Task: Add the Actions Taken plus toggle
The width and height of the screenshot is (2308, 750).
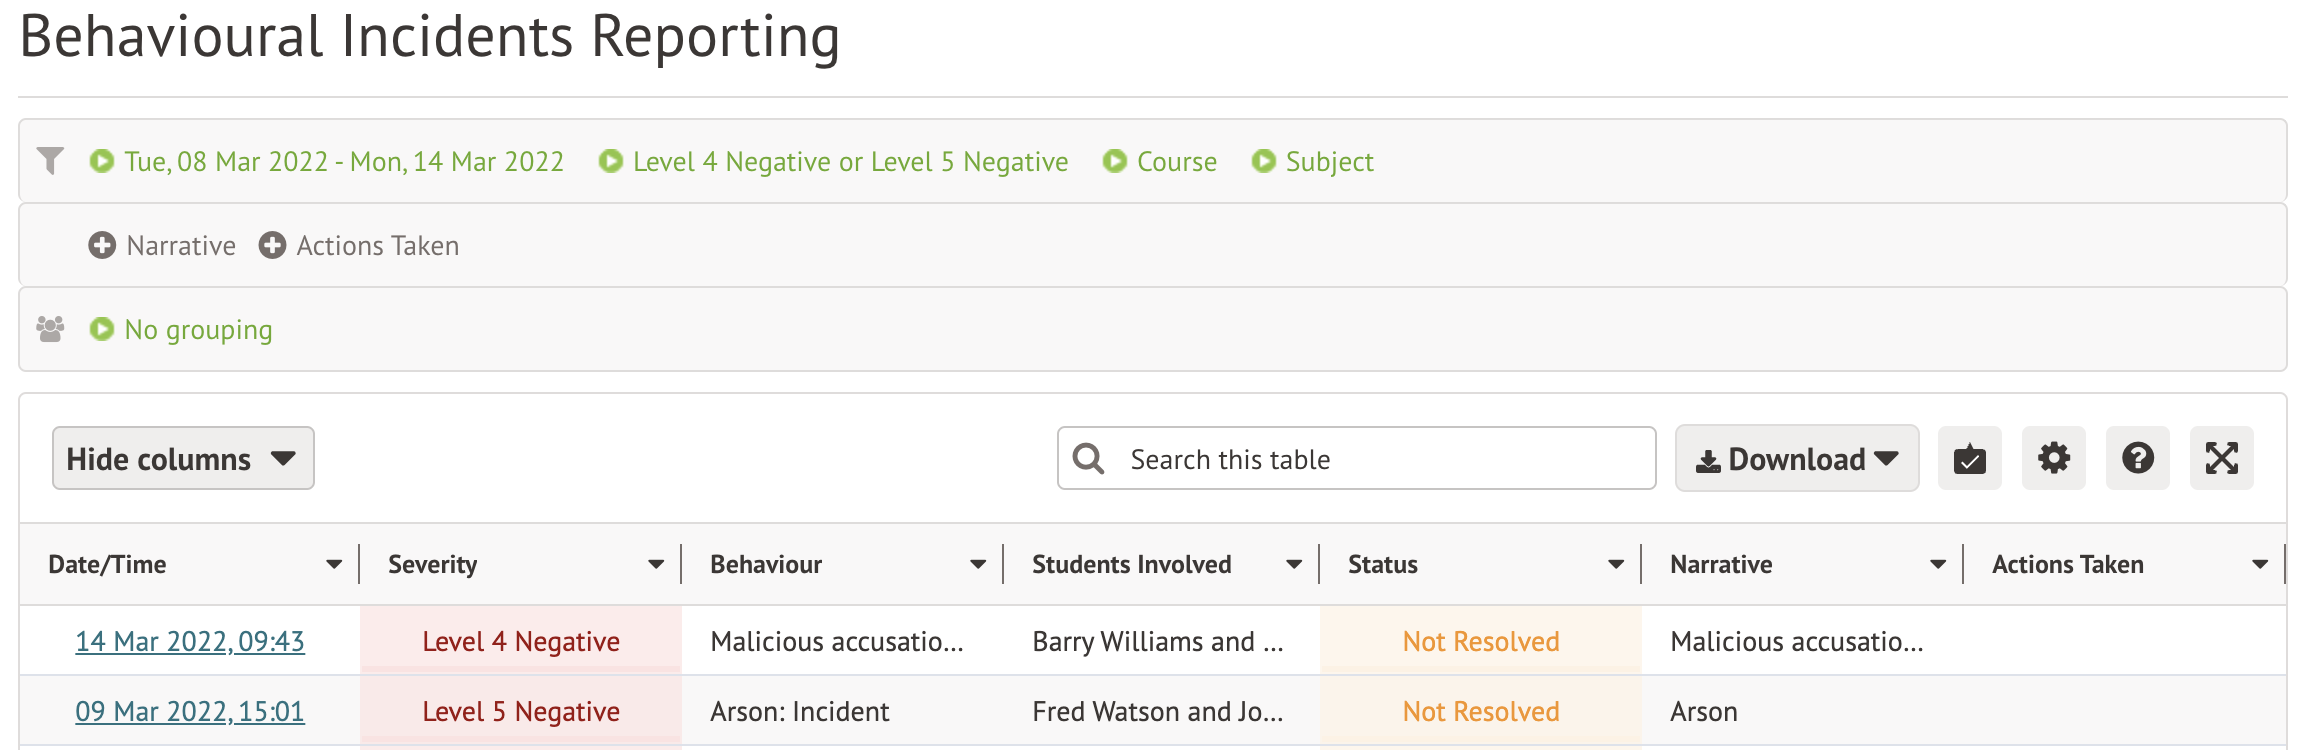Action: point(272,246)
